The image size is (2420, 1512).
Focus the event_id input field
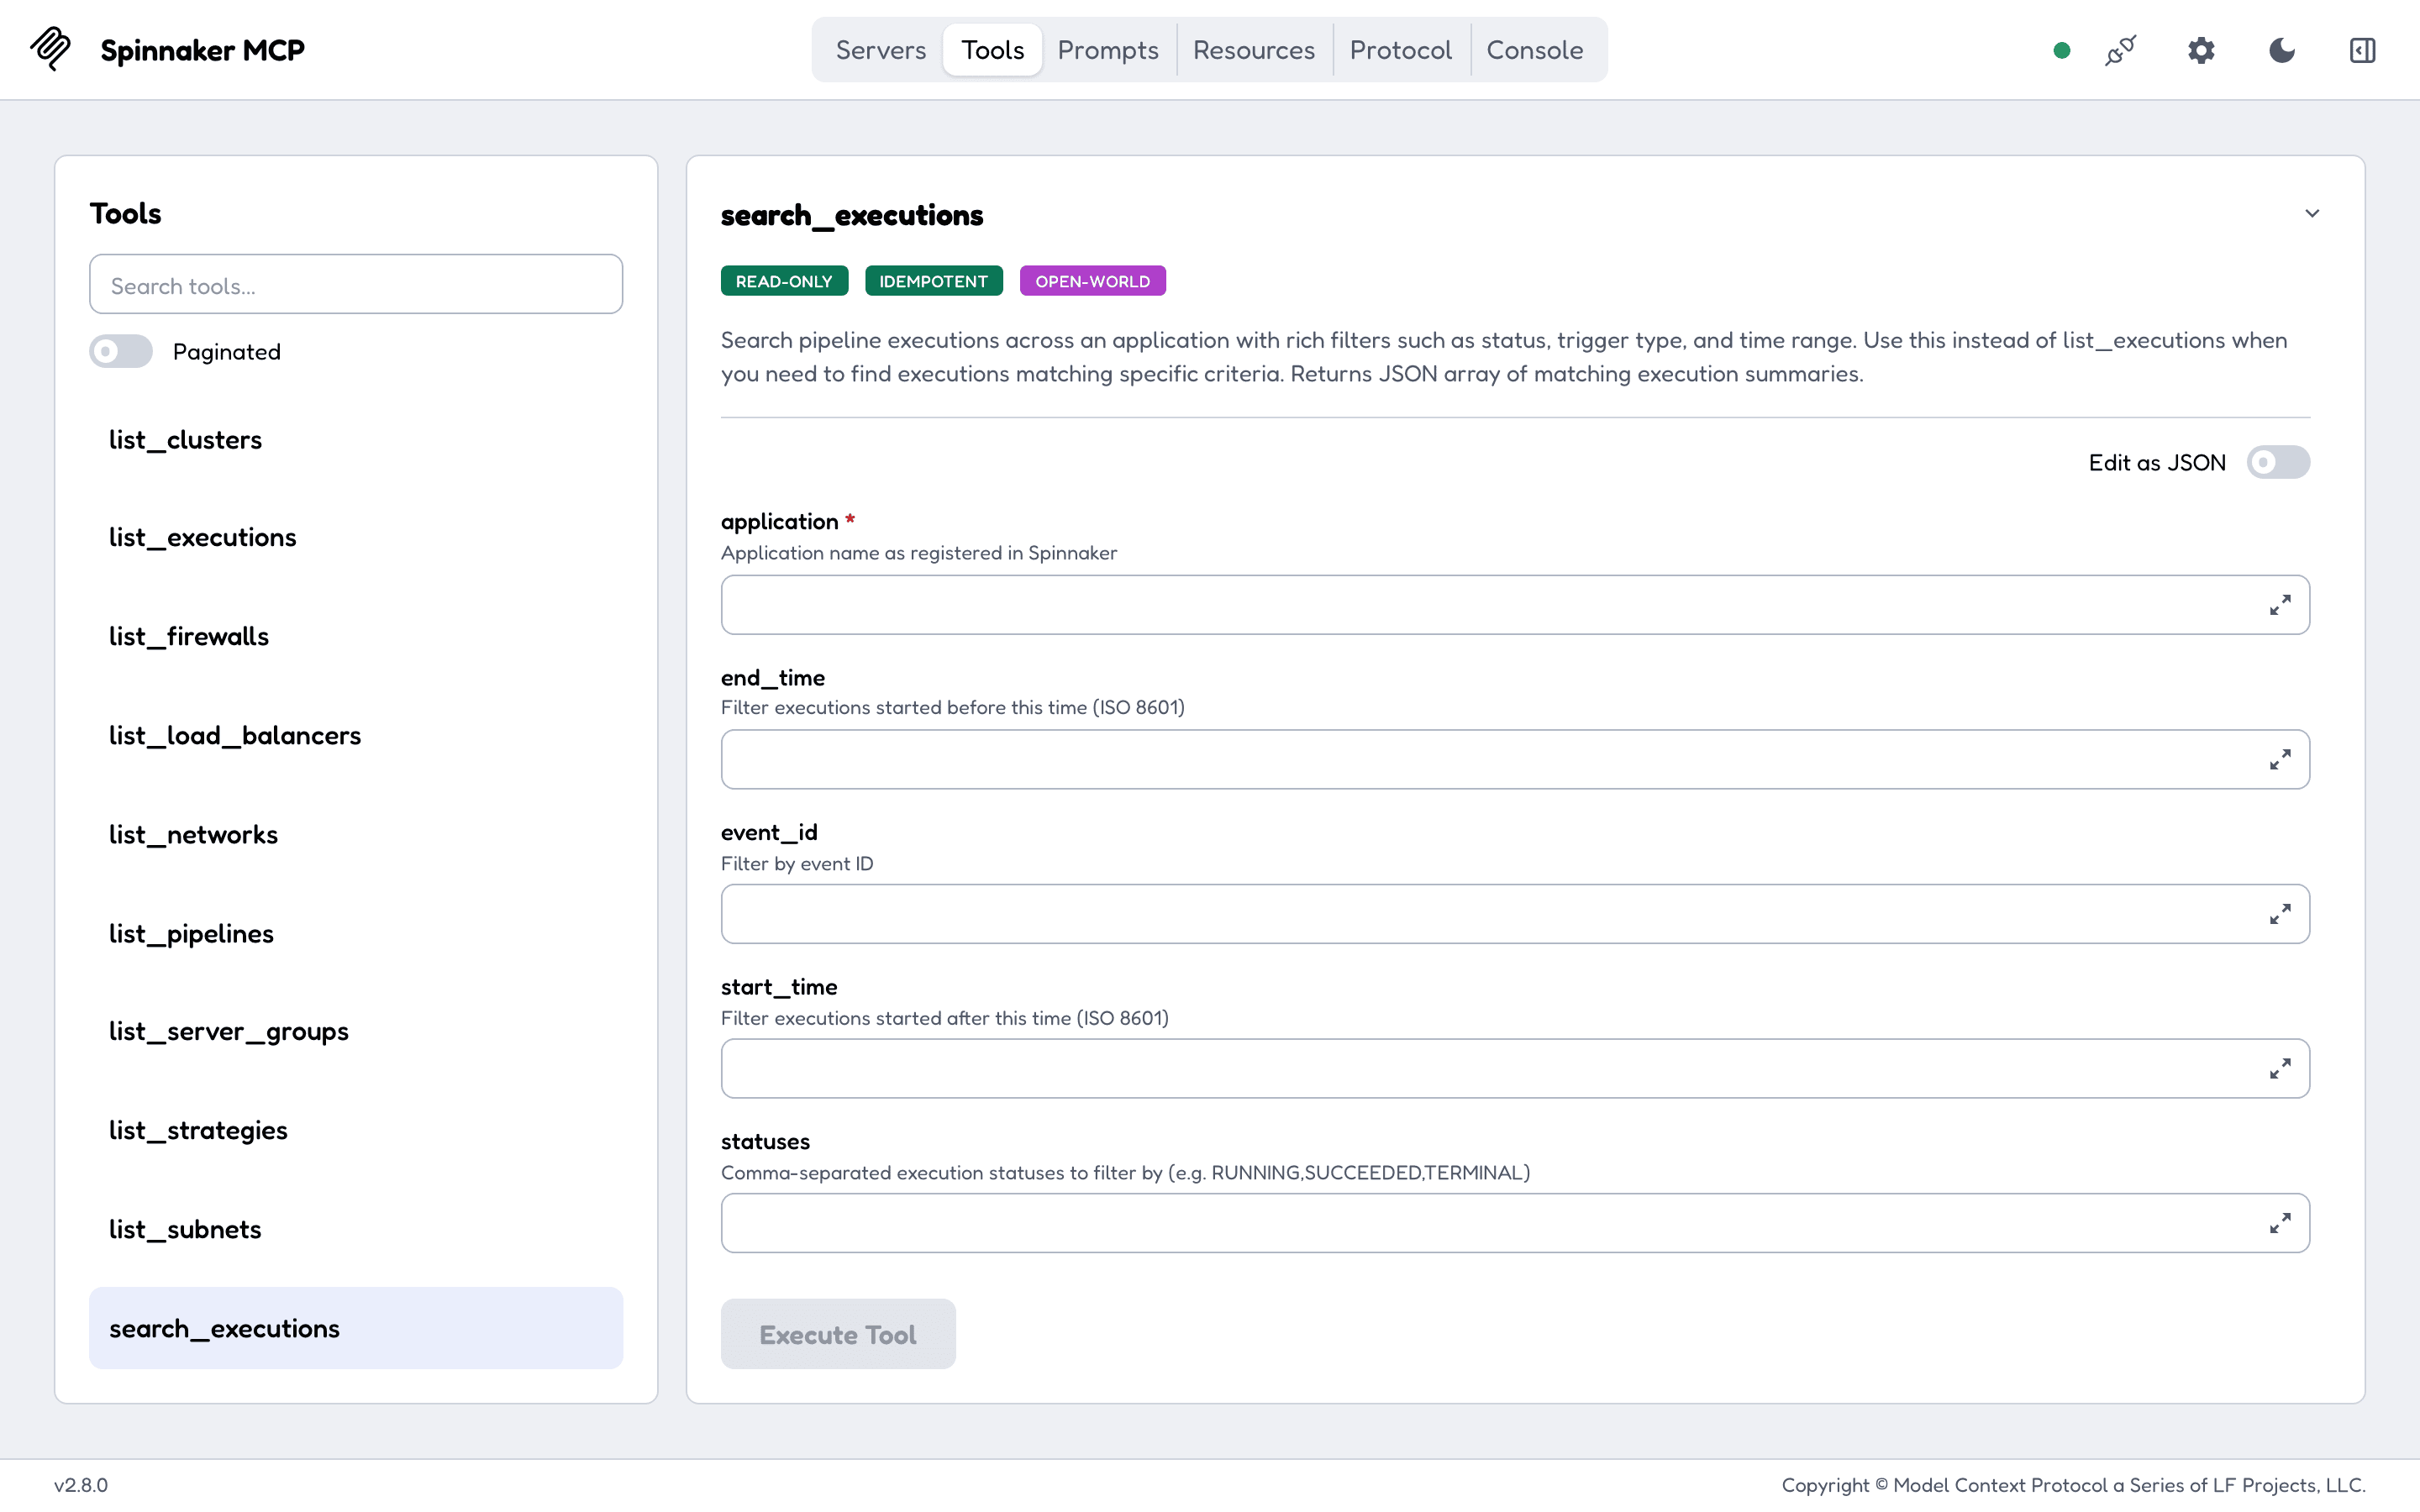pos(1515,914)
